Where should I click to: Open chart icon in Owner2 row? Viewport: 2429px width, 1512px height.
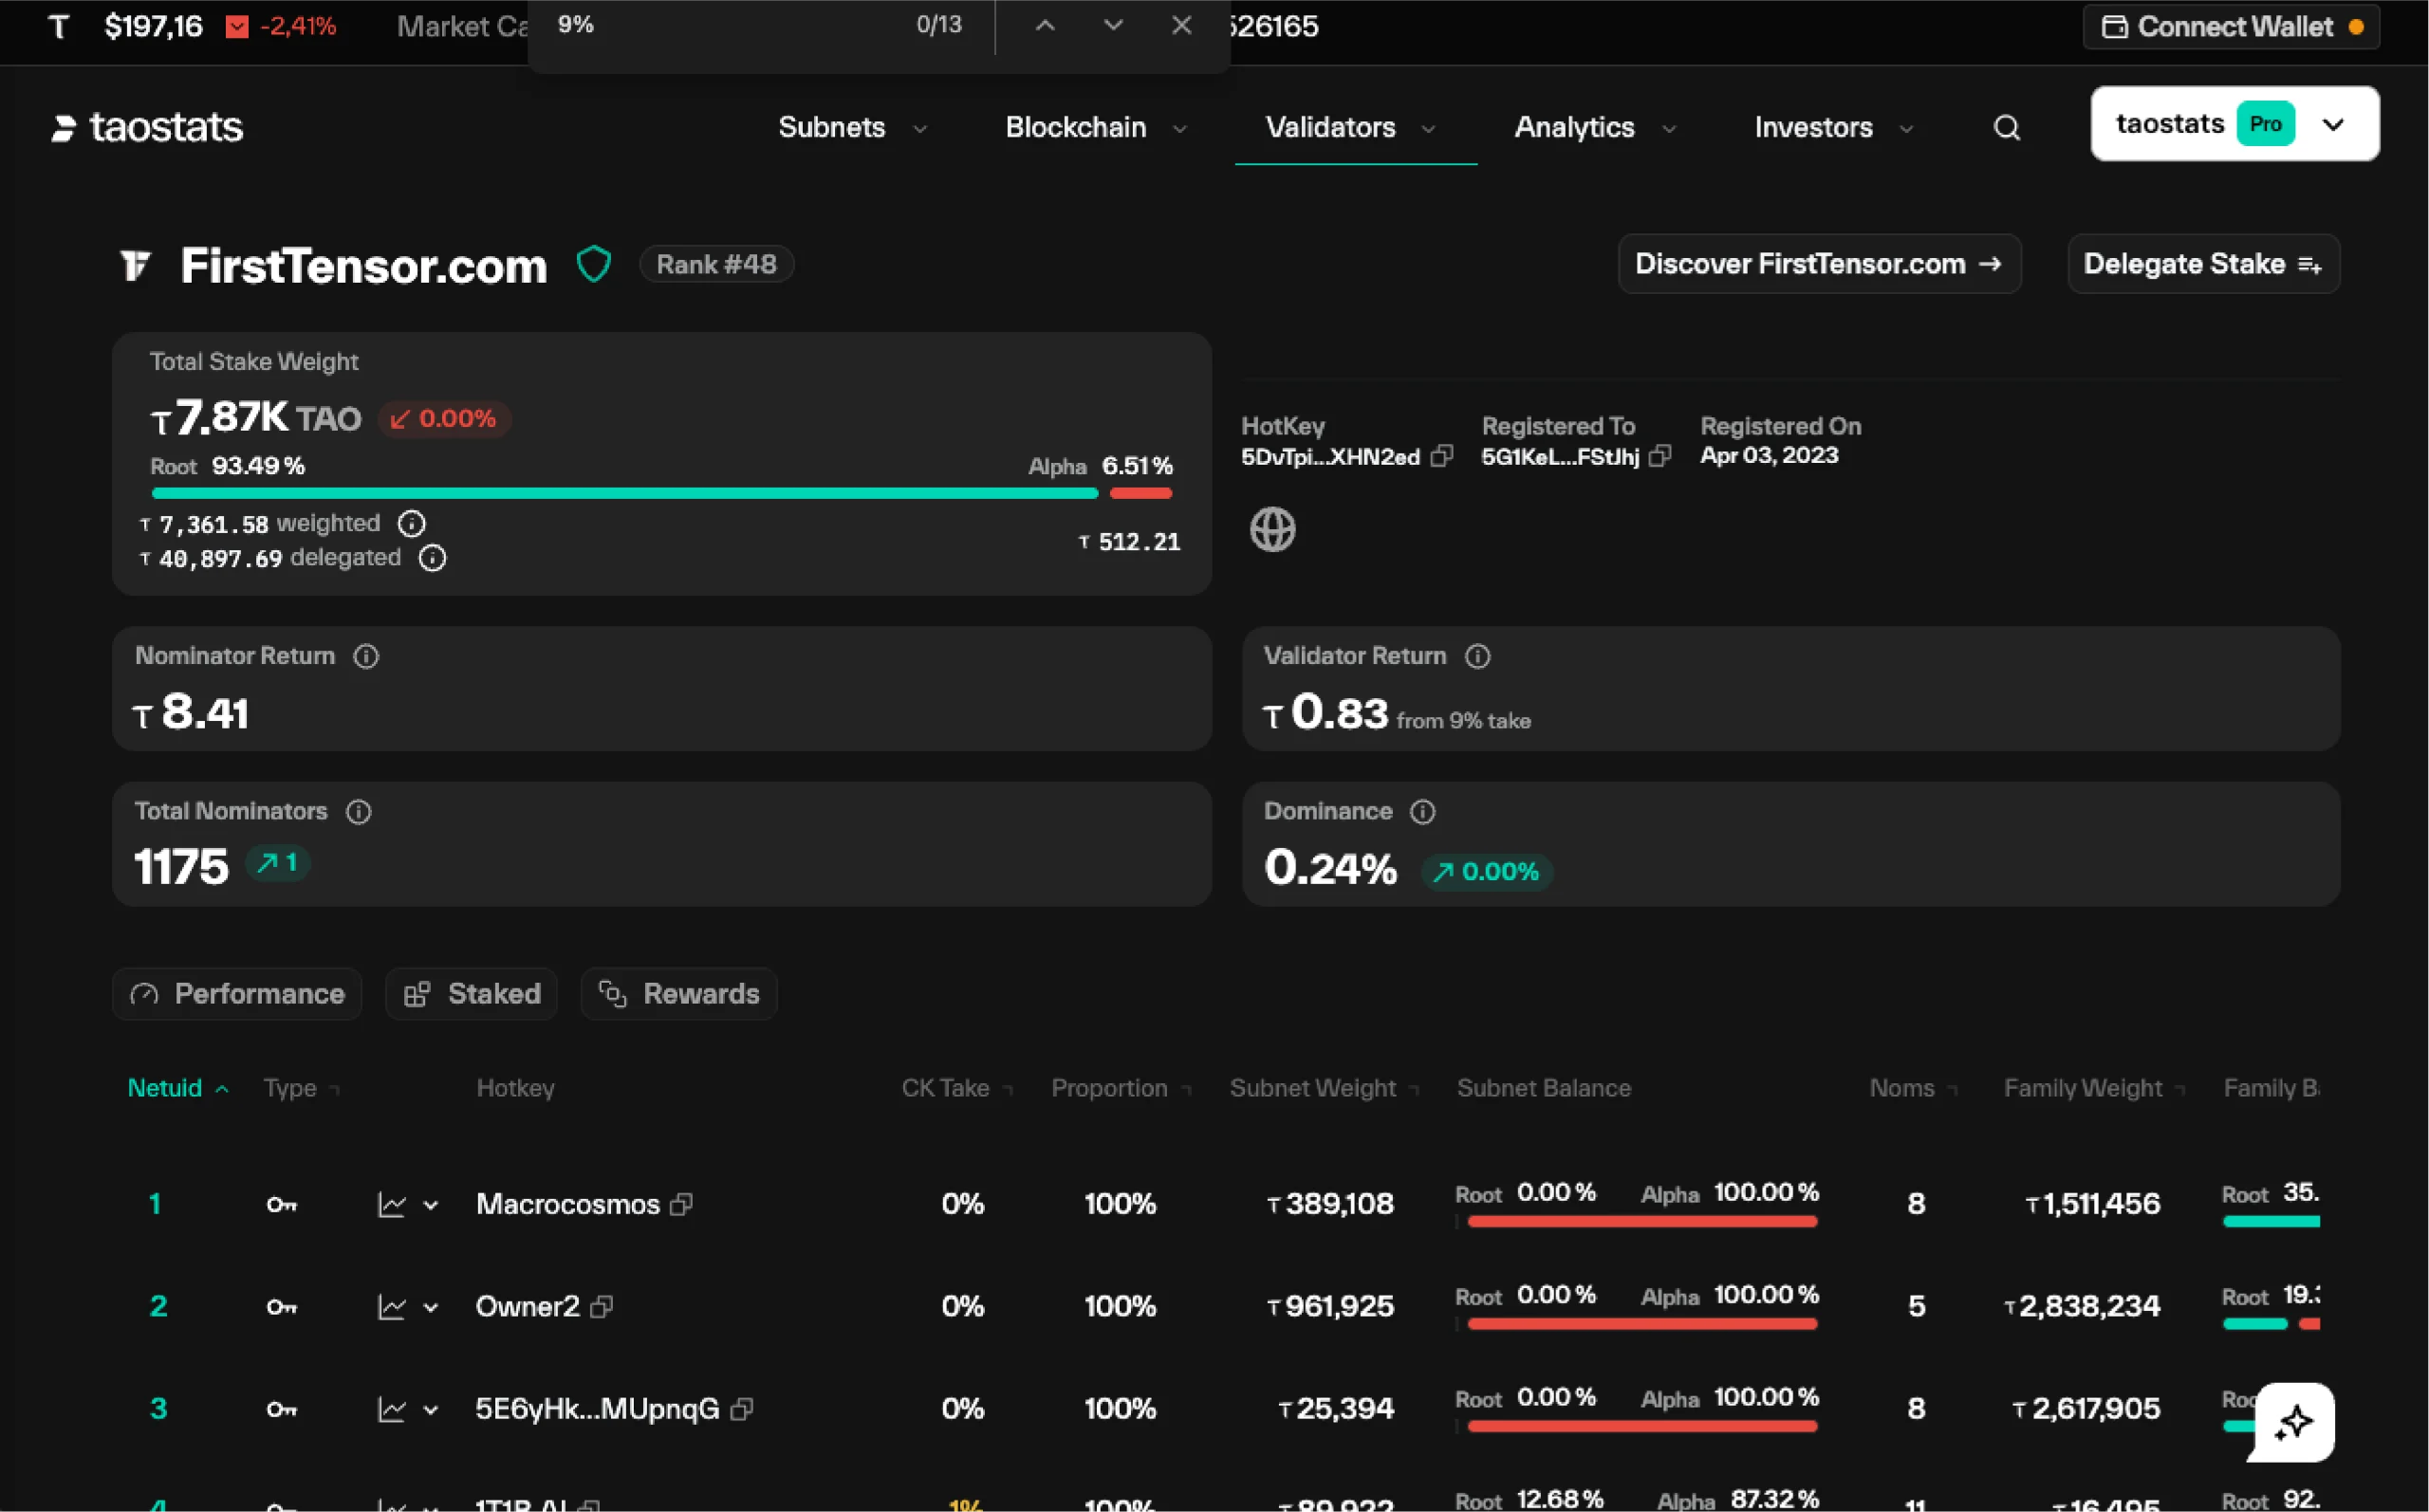tap(391, 1306)
